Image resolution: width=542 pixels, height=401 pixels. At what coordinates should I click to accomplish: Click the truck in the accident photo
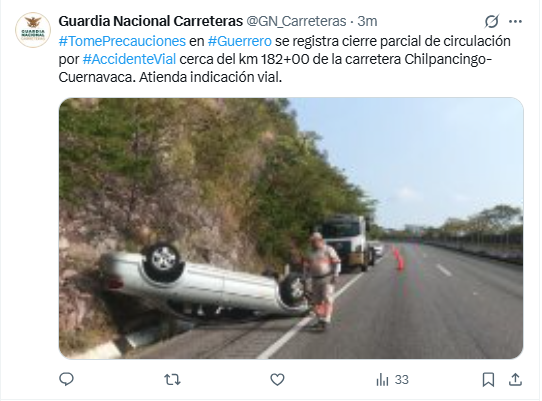click(347, 242)
